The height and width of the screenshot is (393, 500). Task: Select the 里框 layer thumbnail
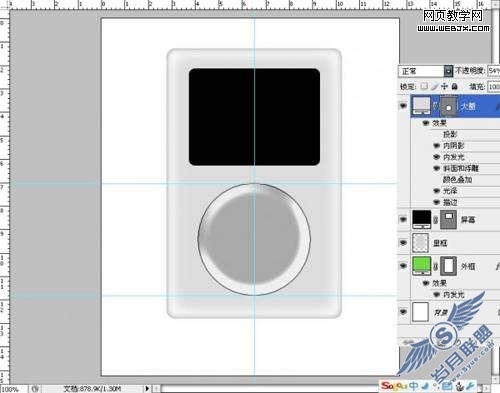pyautogui.click(x=420, y=243)
